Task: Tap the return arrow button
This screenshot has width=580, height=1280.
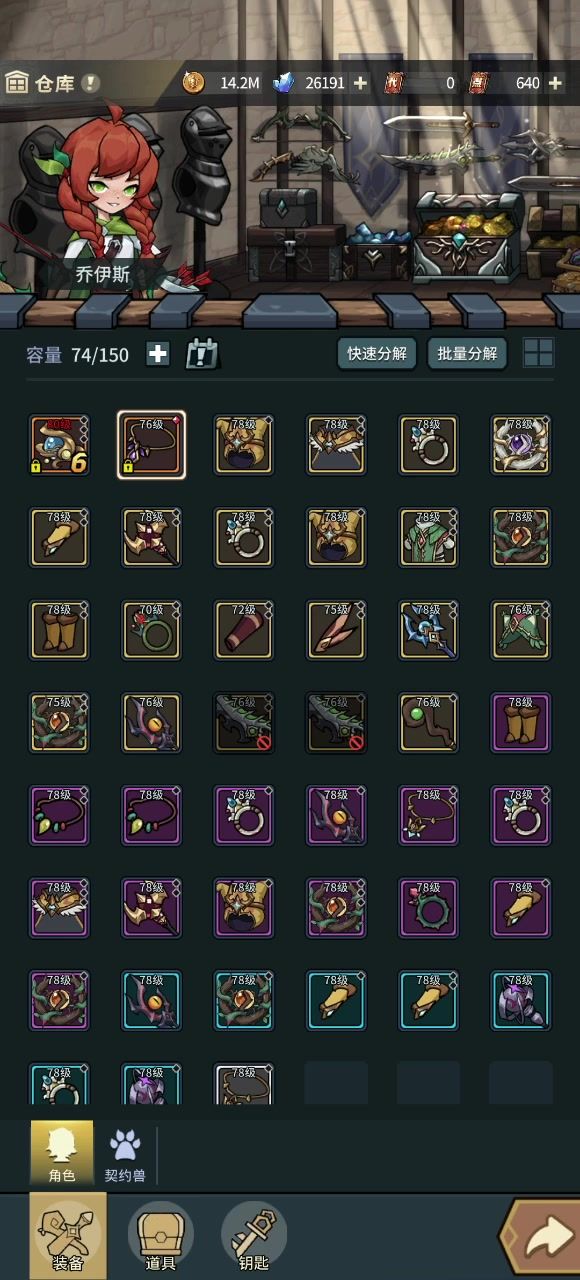Action: [x=542, y=1240]
